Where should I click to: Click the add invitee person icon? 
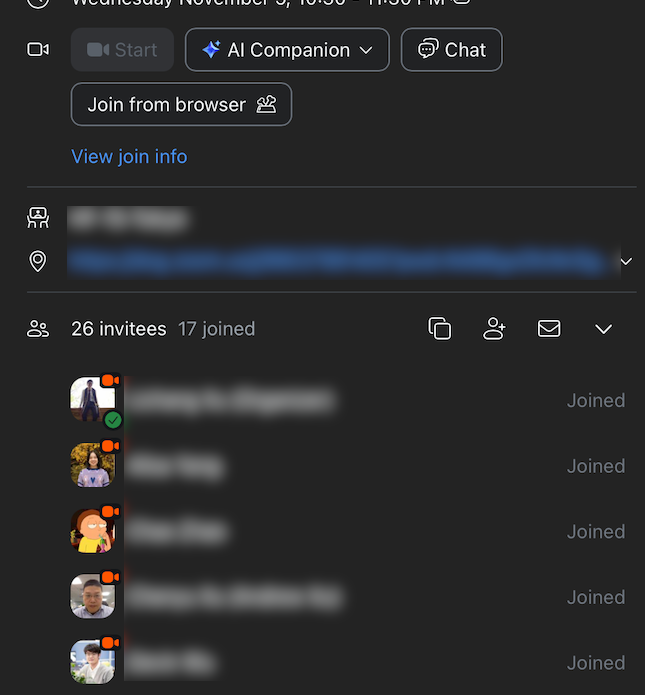[494, 328]
